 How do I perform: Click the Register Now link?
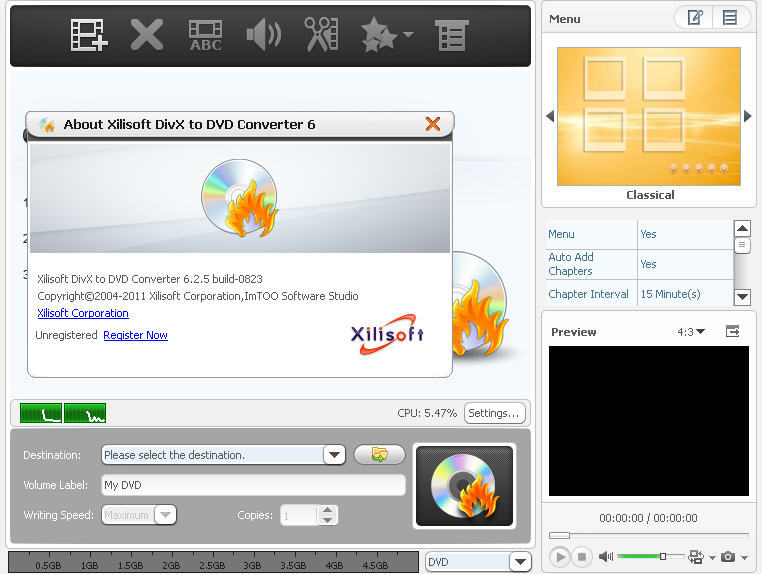[x=136, y=335]
